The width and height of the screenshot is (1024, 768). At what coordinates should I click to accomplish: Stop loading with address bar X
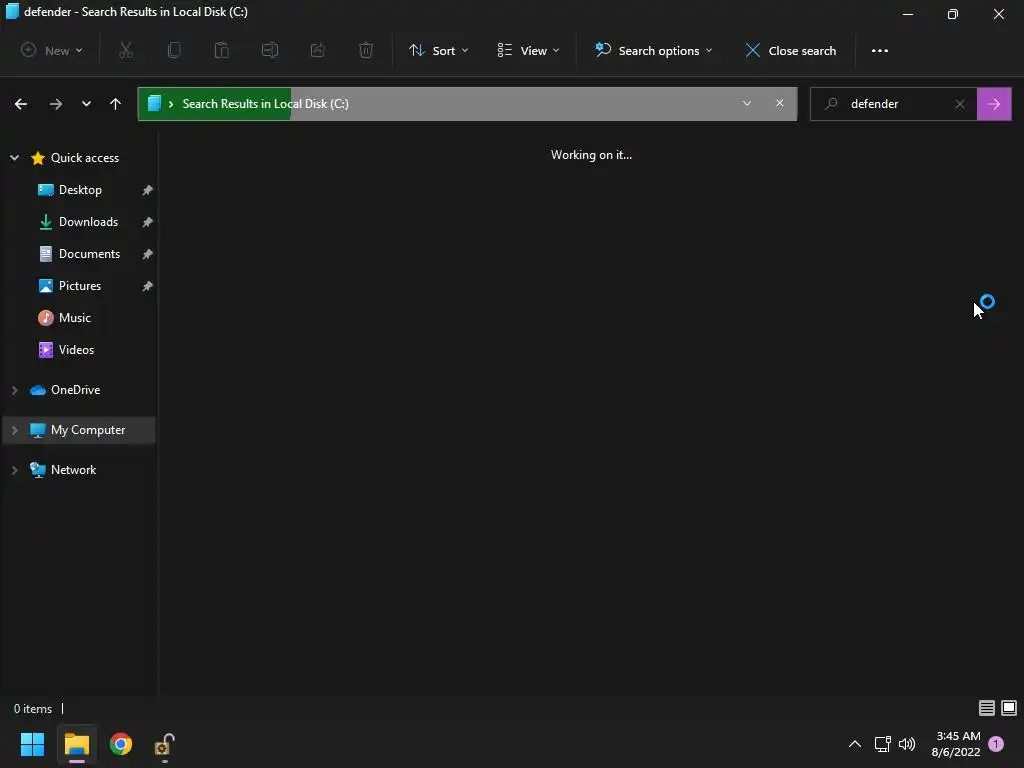pyautogui.click(x=780, y=103)
